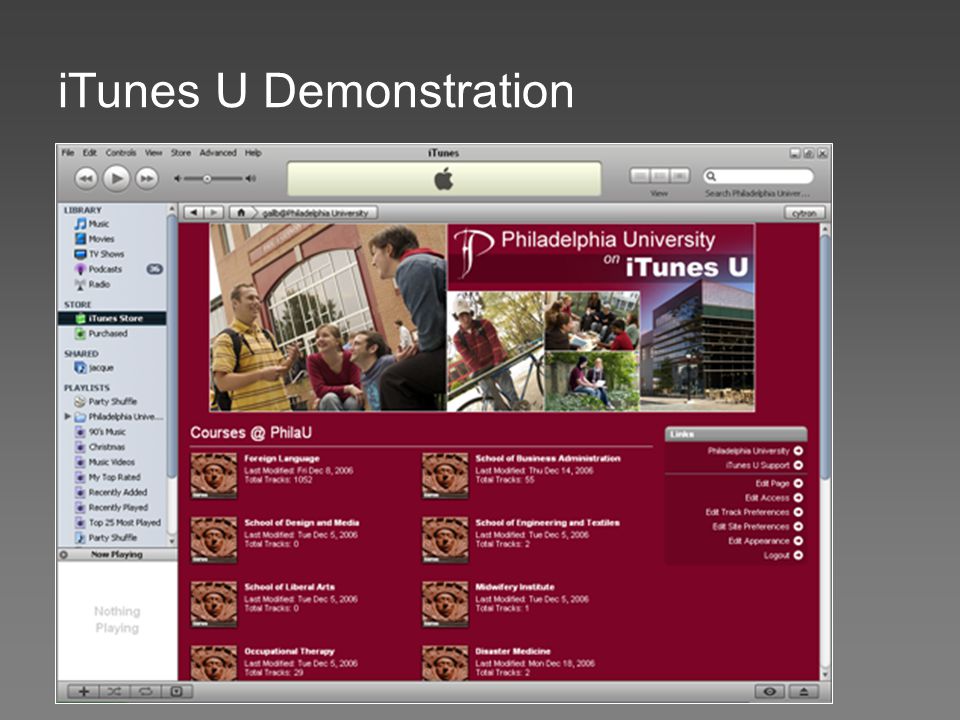Open the School of Business Administration course

(548, 459)
